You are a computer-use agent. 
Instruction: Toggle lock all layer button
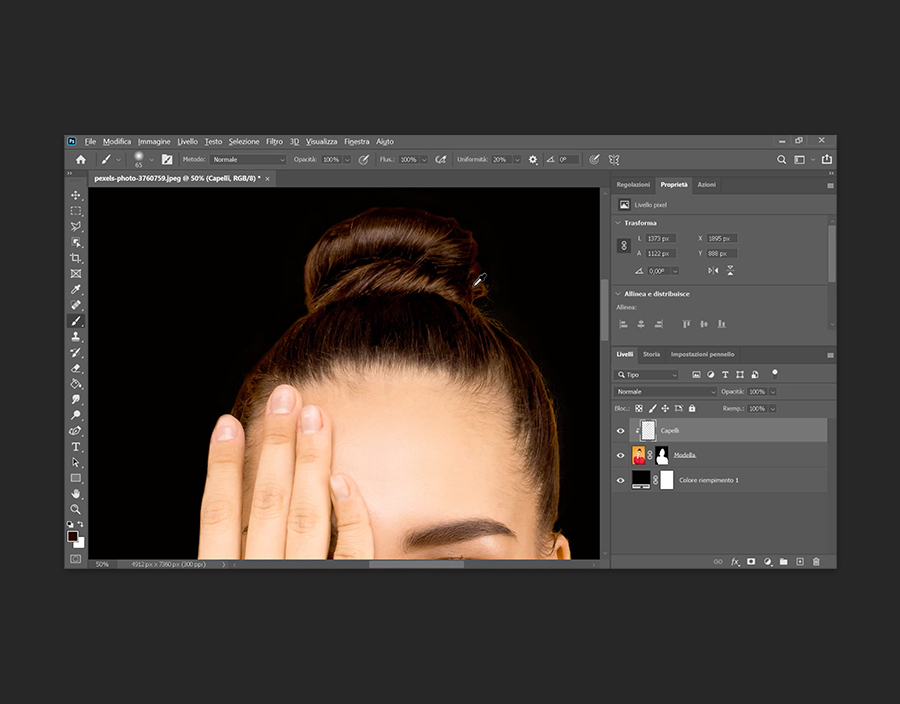[692, 409]
